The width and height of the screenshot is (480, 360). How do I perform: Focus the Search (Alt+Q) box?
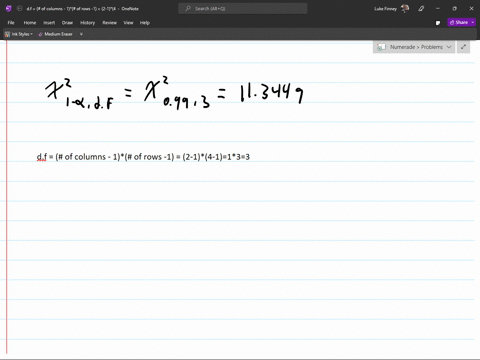(x=243, y=9)
